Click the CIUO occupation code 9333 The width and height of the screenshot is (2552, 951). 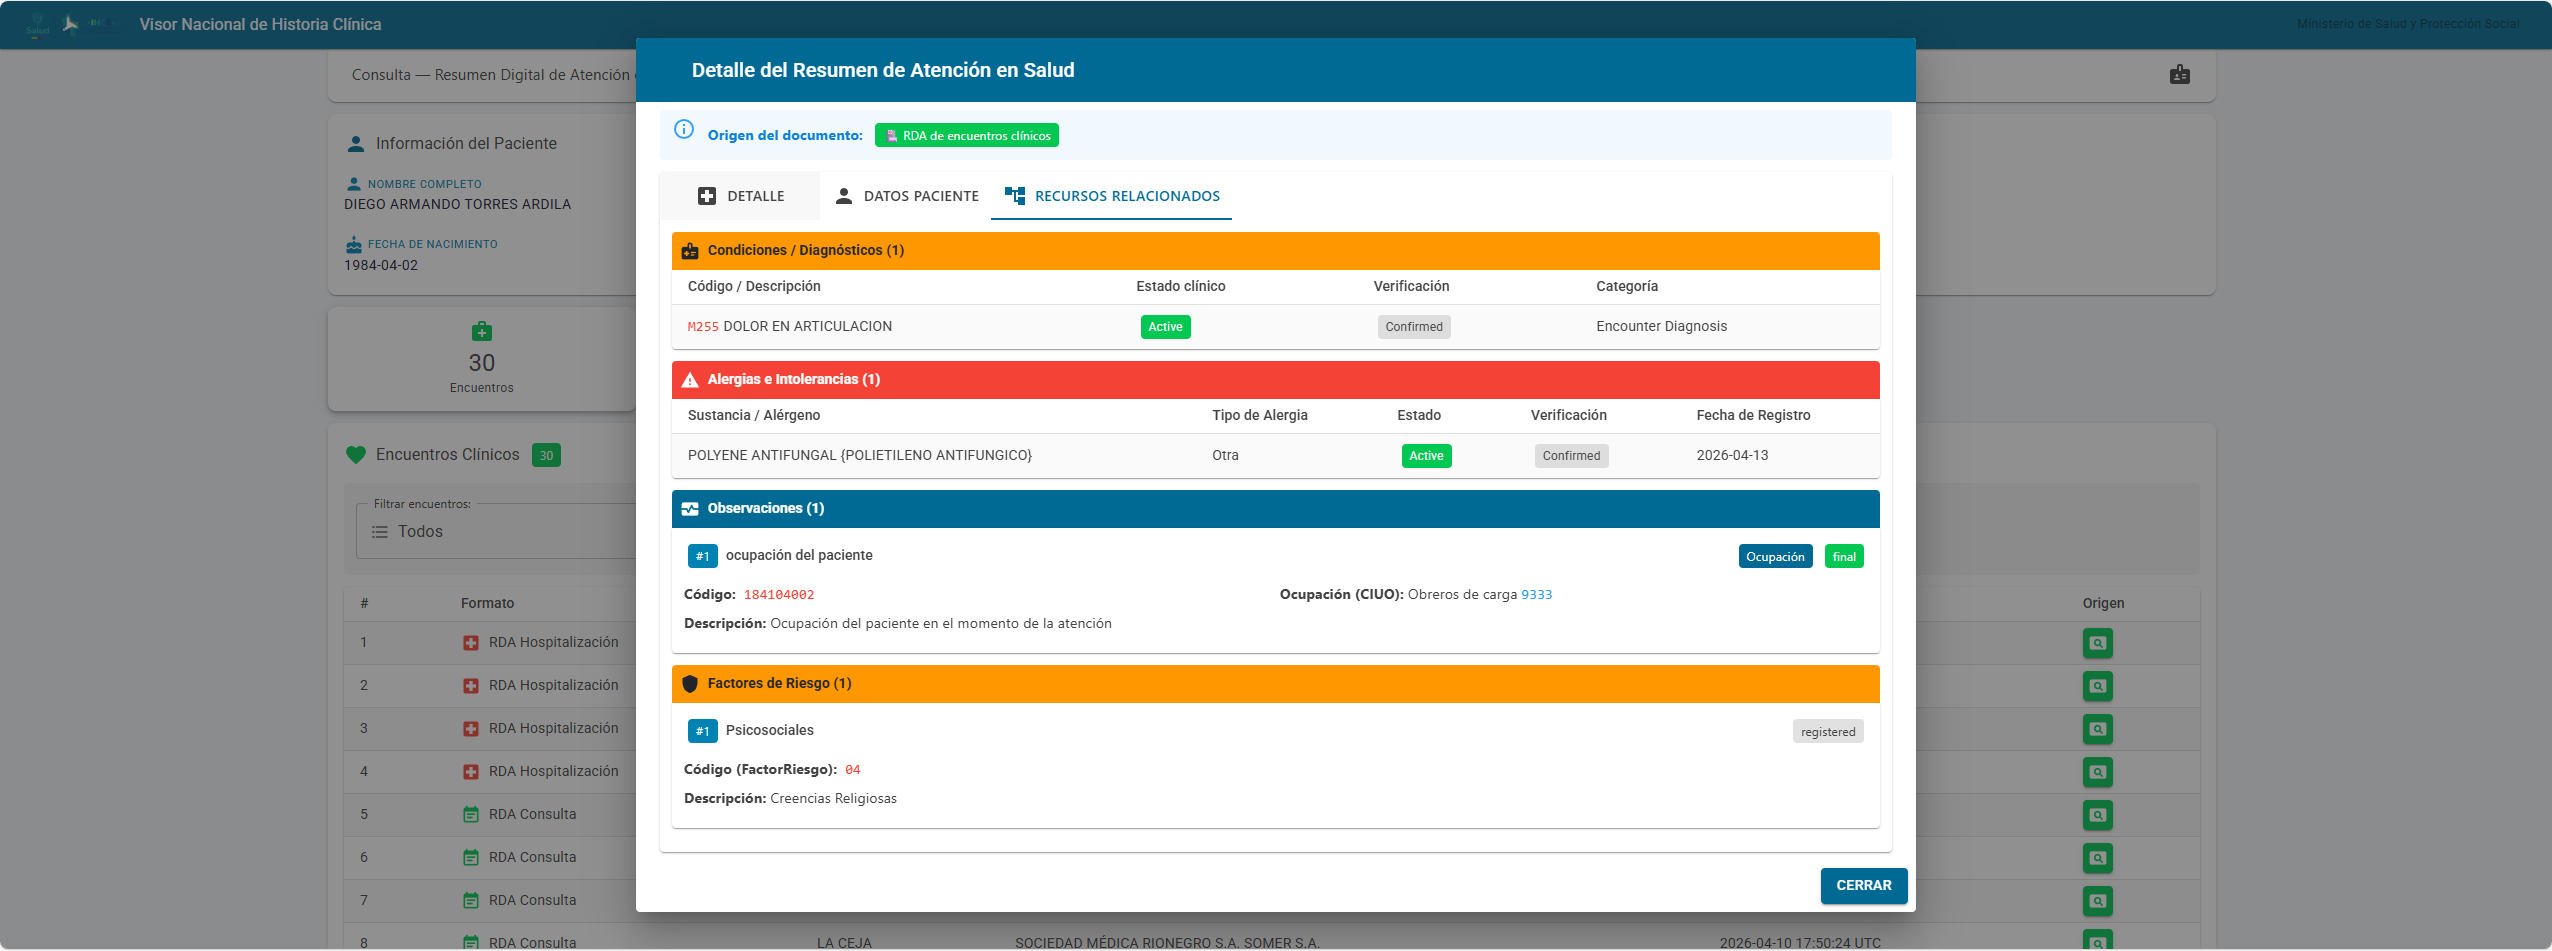click(1536, 595)
